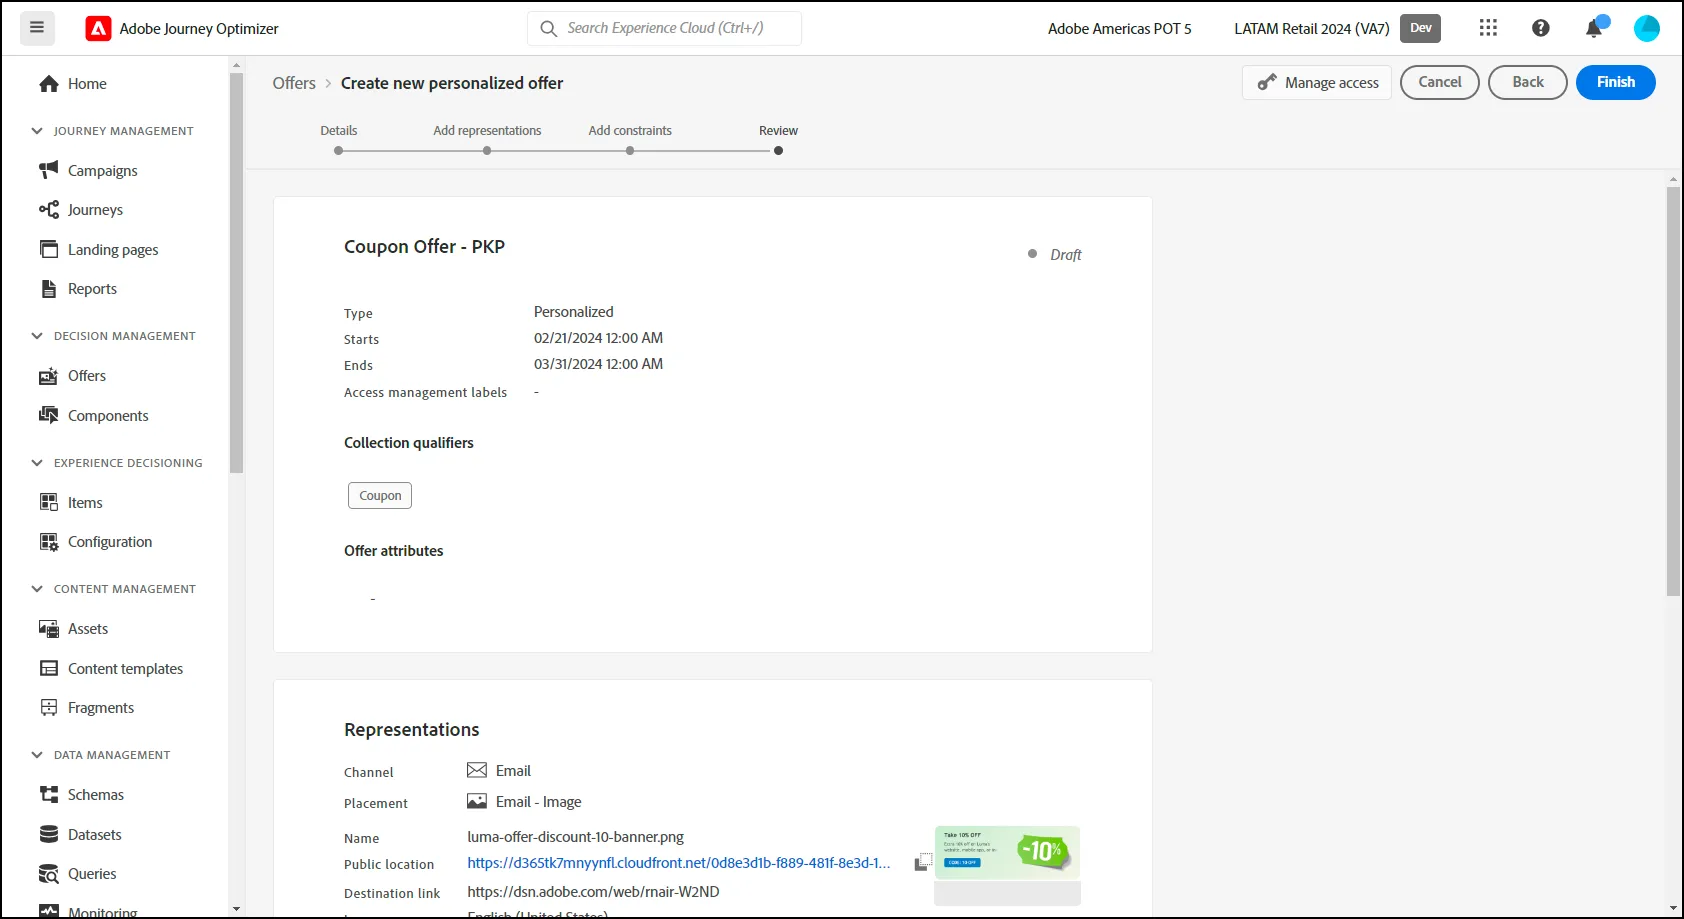Click the Search Experience Cloud field
Viewport: 1684px width, 919px height.
click(664, 28)
